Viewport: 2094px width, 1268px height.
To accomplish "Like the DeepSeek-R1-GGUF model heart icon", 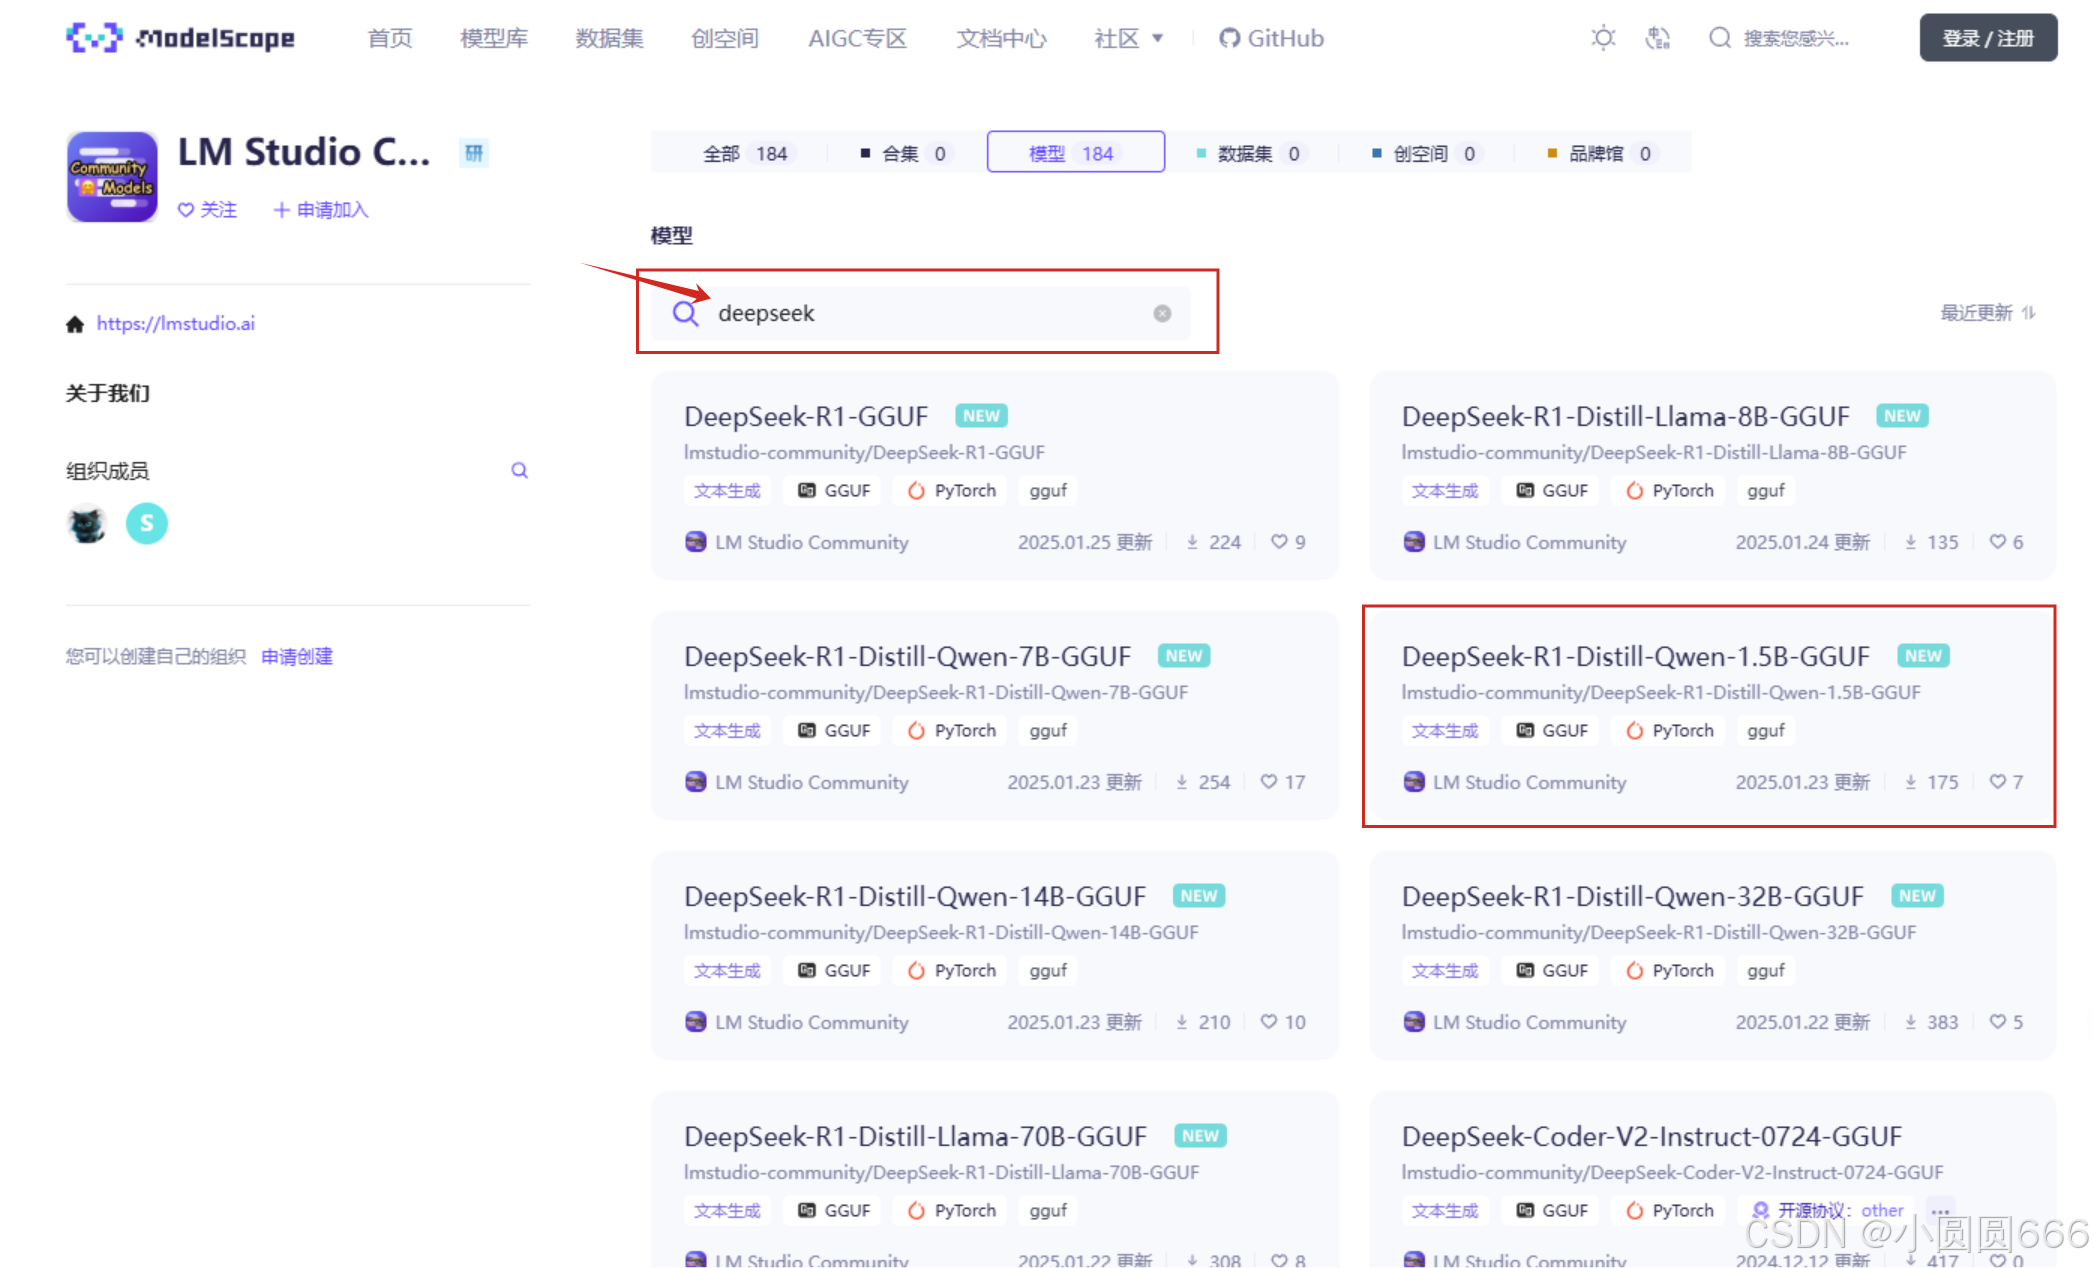I will (x=1279, y=542).
